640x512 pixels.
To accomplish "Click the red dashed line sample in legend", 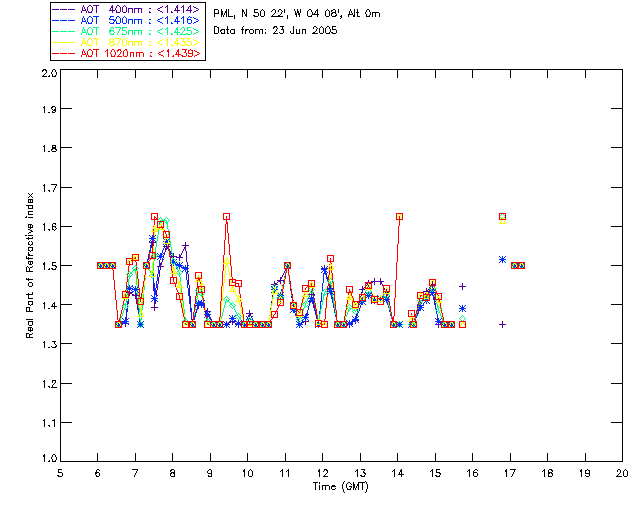I will click(64, 53).
